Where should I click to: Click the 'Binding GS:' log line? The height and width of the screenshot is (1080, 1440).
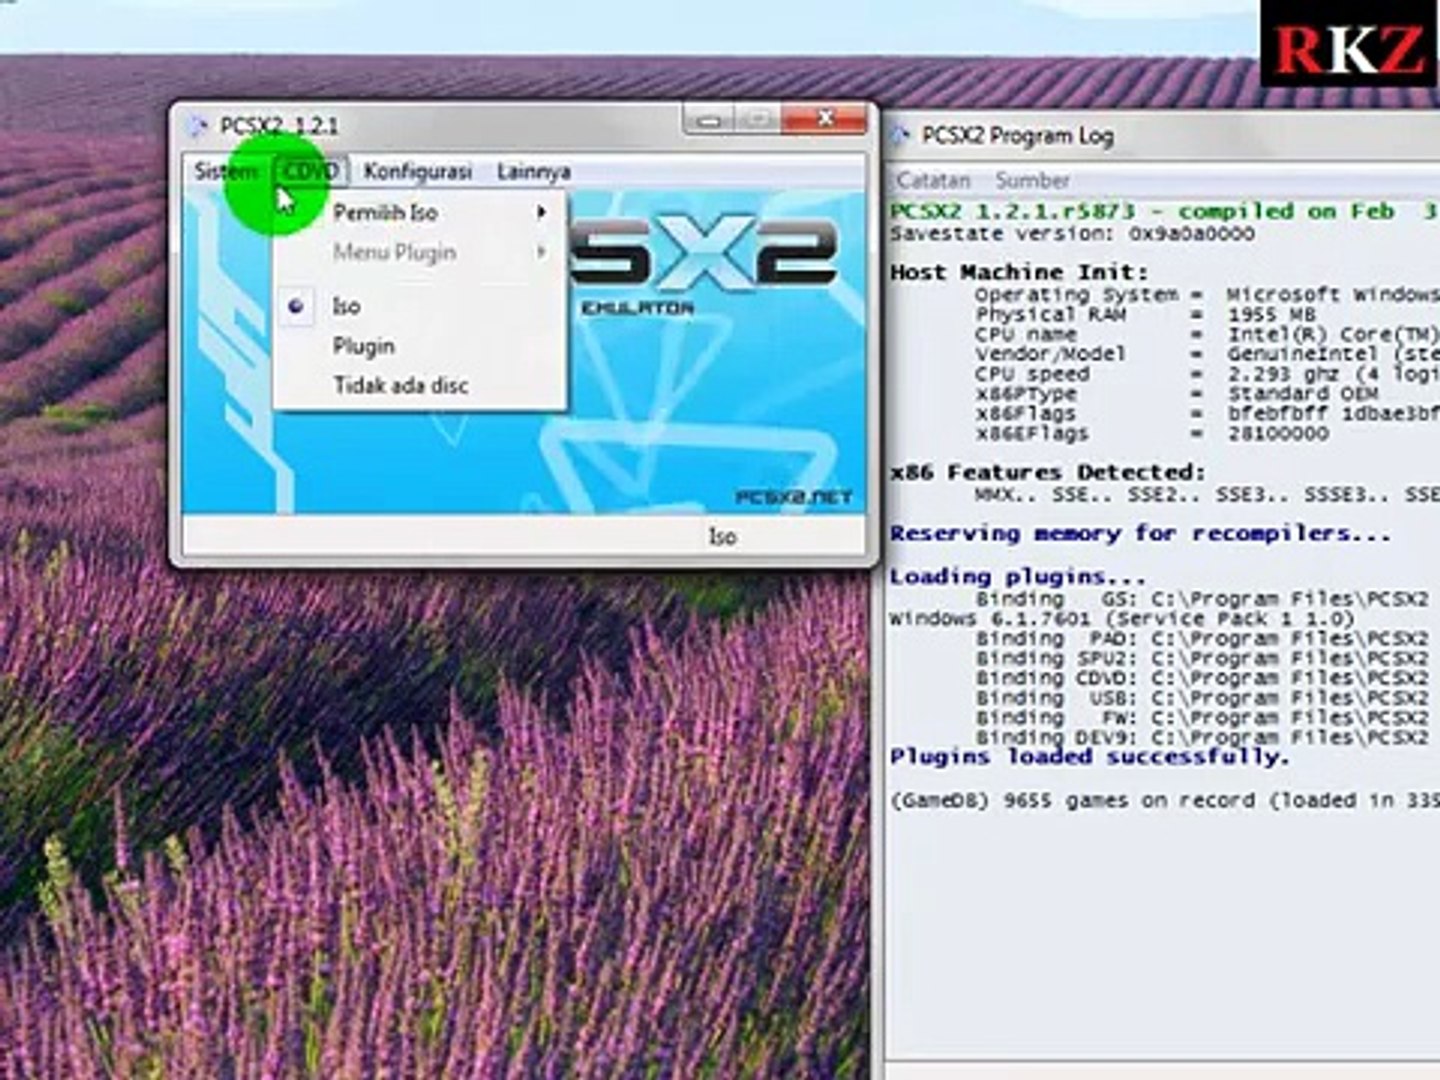pyautogui.click(x=1203, y=599)
